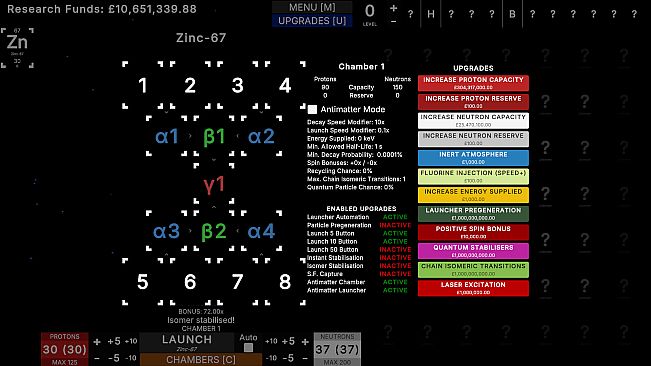Toggle the Auto launch checkbox
Viewport: 651px width, 366px height.
(248, 348)
